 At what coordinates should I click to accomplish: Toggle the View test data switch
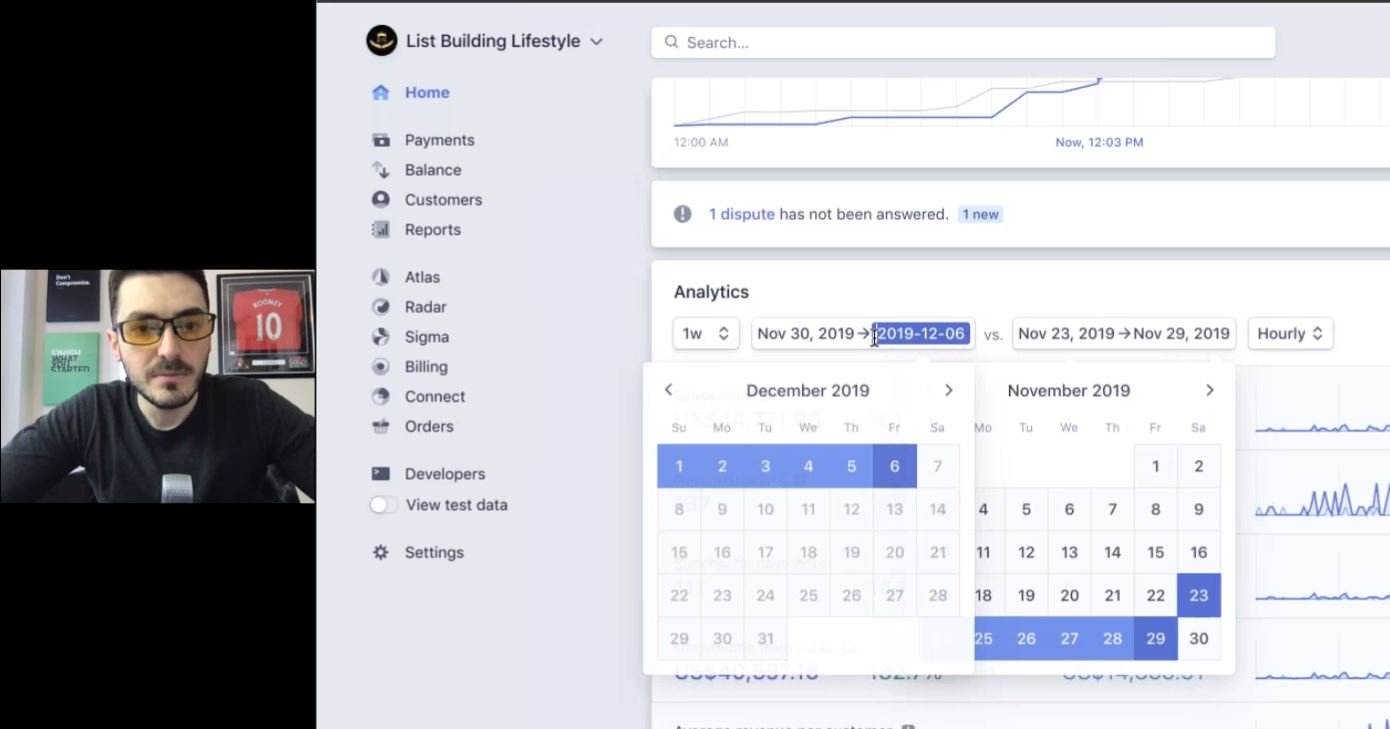(383, 505)
